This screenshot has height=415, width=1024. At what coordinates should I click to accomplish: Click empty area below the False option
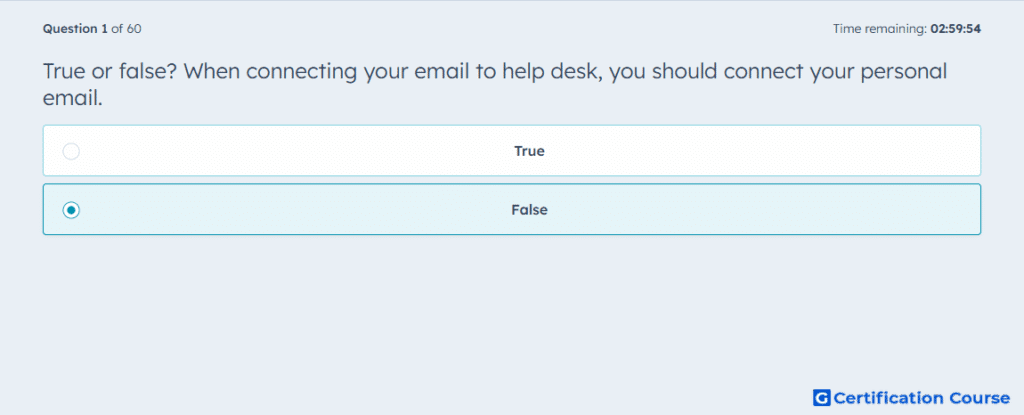click(511, 307)
